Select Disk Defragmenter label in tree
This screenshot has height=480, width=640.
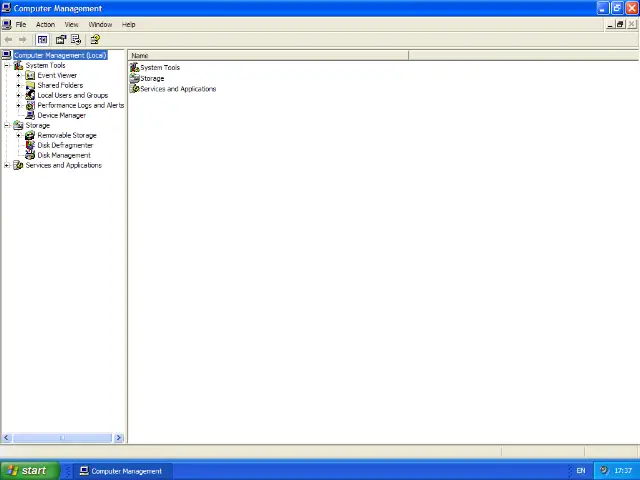point(65,145)
